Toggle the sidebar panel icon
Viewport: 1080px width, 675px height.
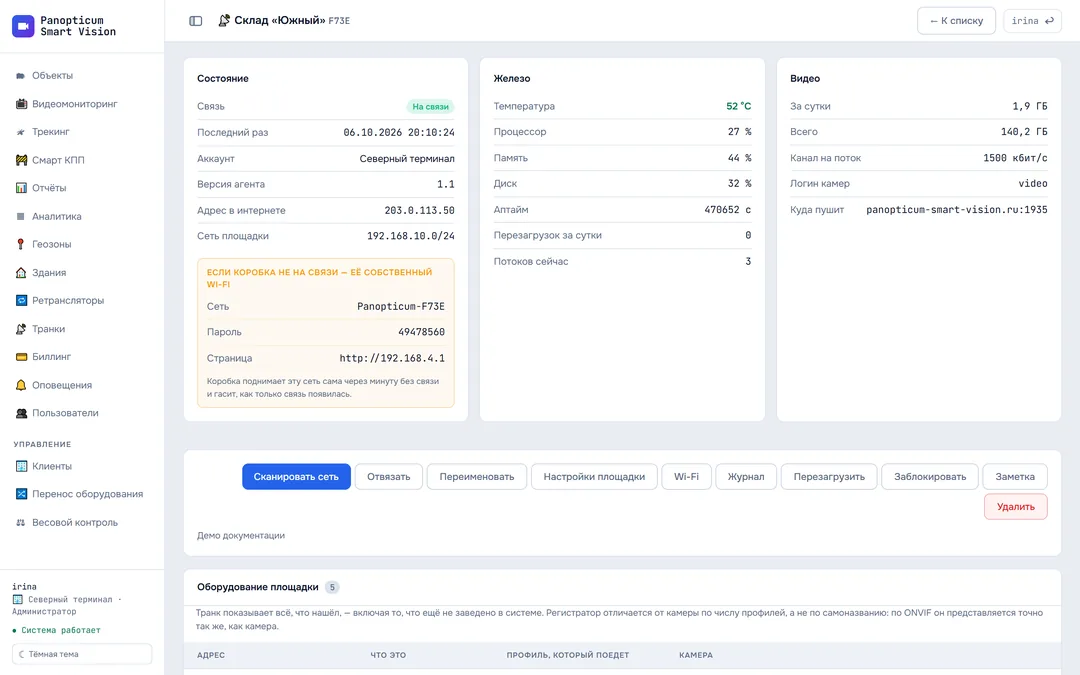196,21
